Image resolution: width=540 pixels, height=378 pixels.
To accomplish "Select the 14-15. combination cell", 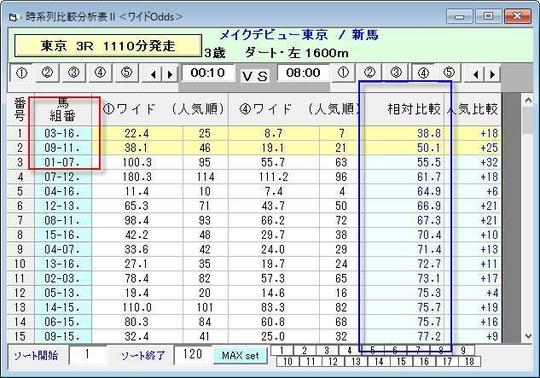I will tap(63, 307).
